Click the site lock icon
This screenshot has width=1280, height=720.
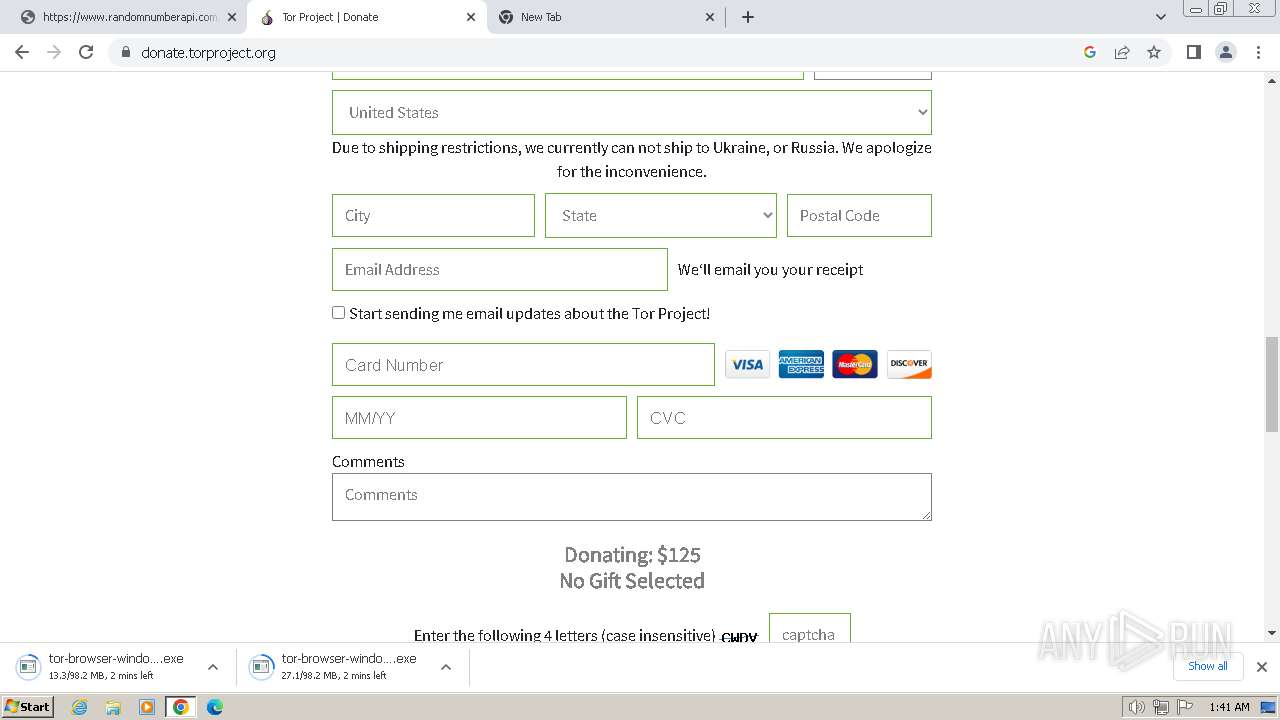tap(126, 53)
